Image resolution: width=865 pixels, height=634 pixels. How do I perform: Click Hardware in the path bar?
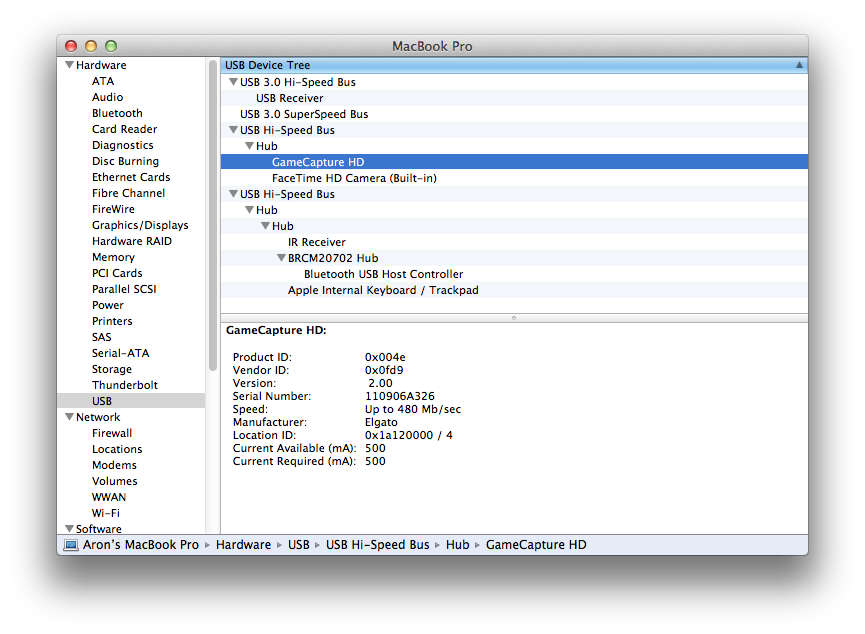[243, 545]
